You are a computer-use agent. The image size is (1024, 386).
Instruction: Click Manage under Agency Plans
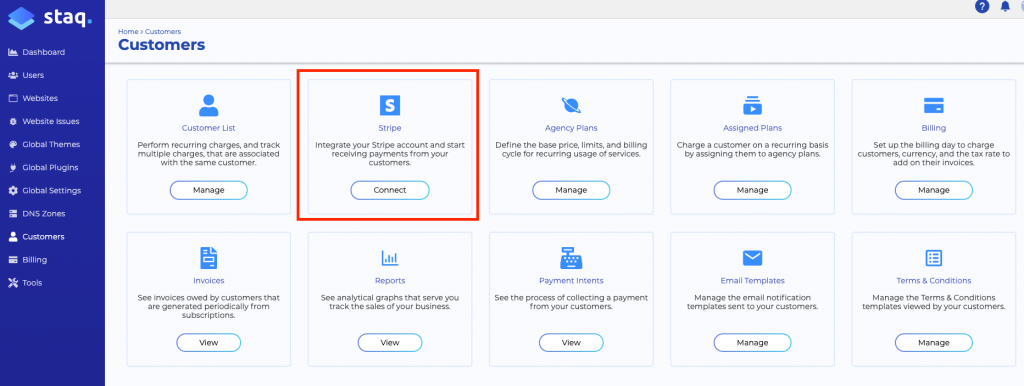[x=571, y=190]
